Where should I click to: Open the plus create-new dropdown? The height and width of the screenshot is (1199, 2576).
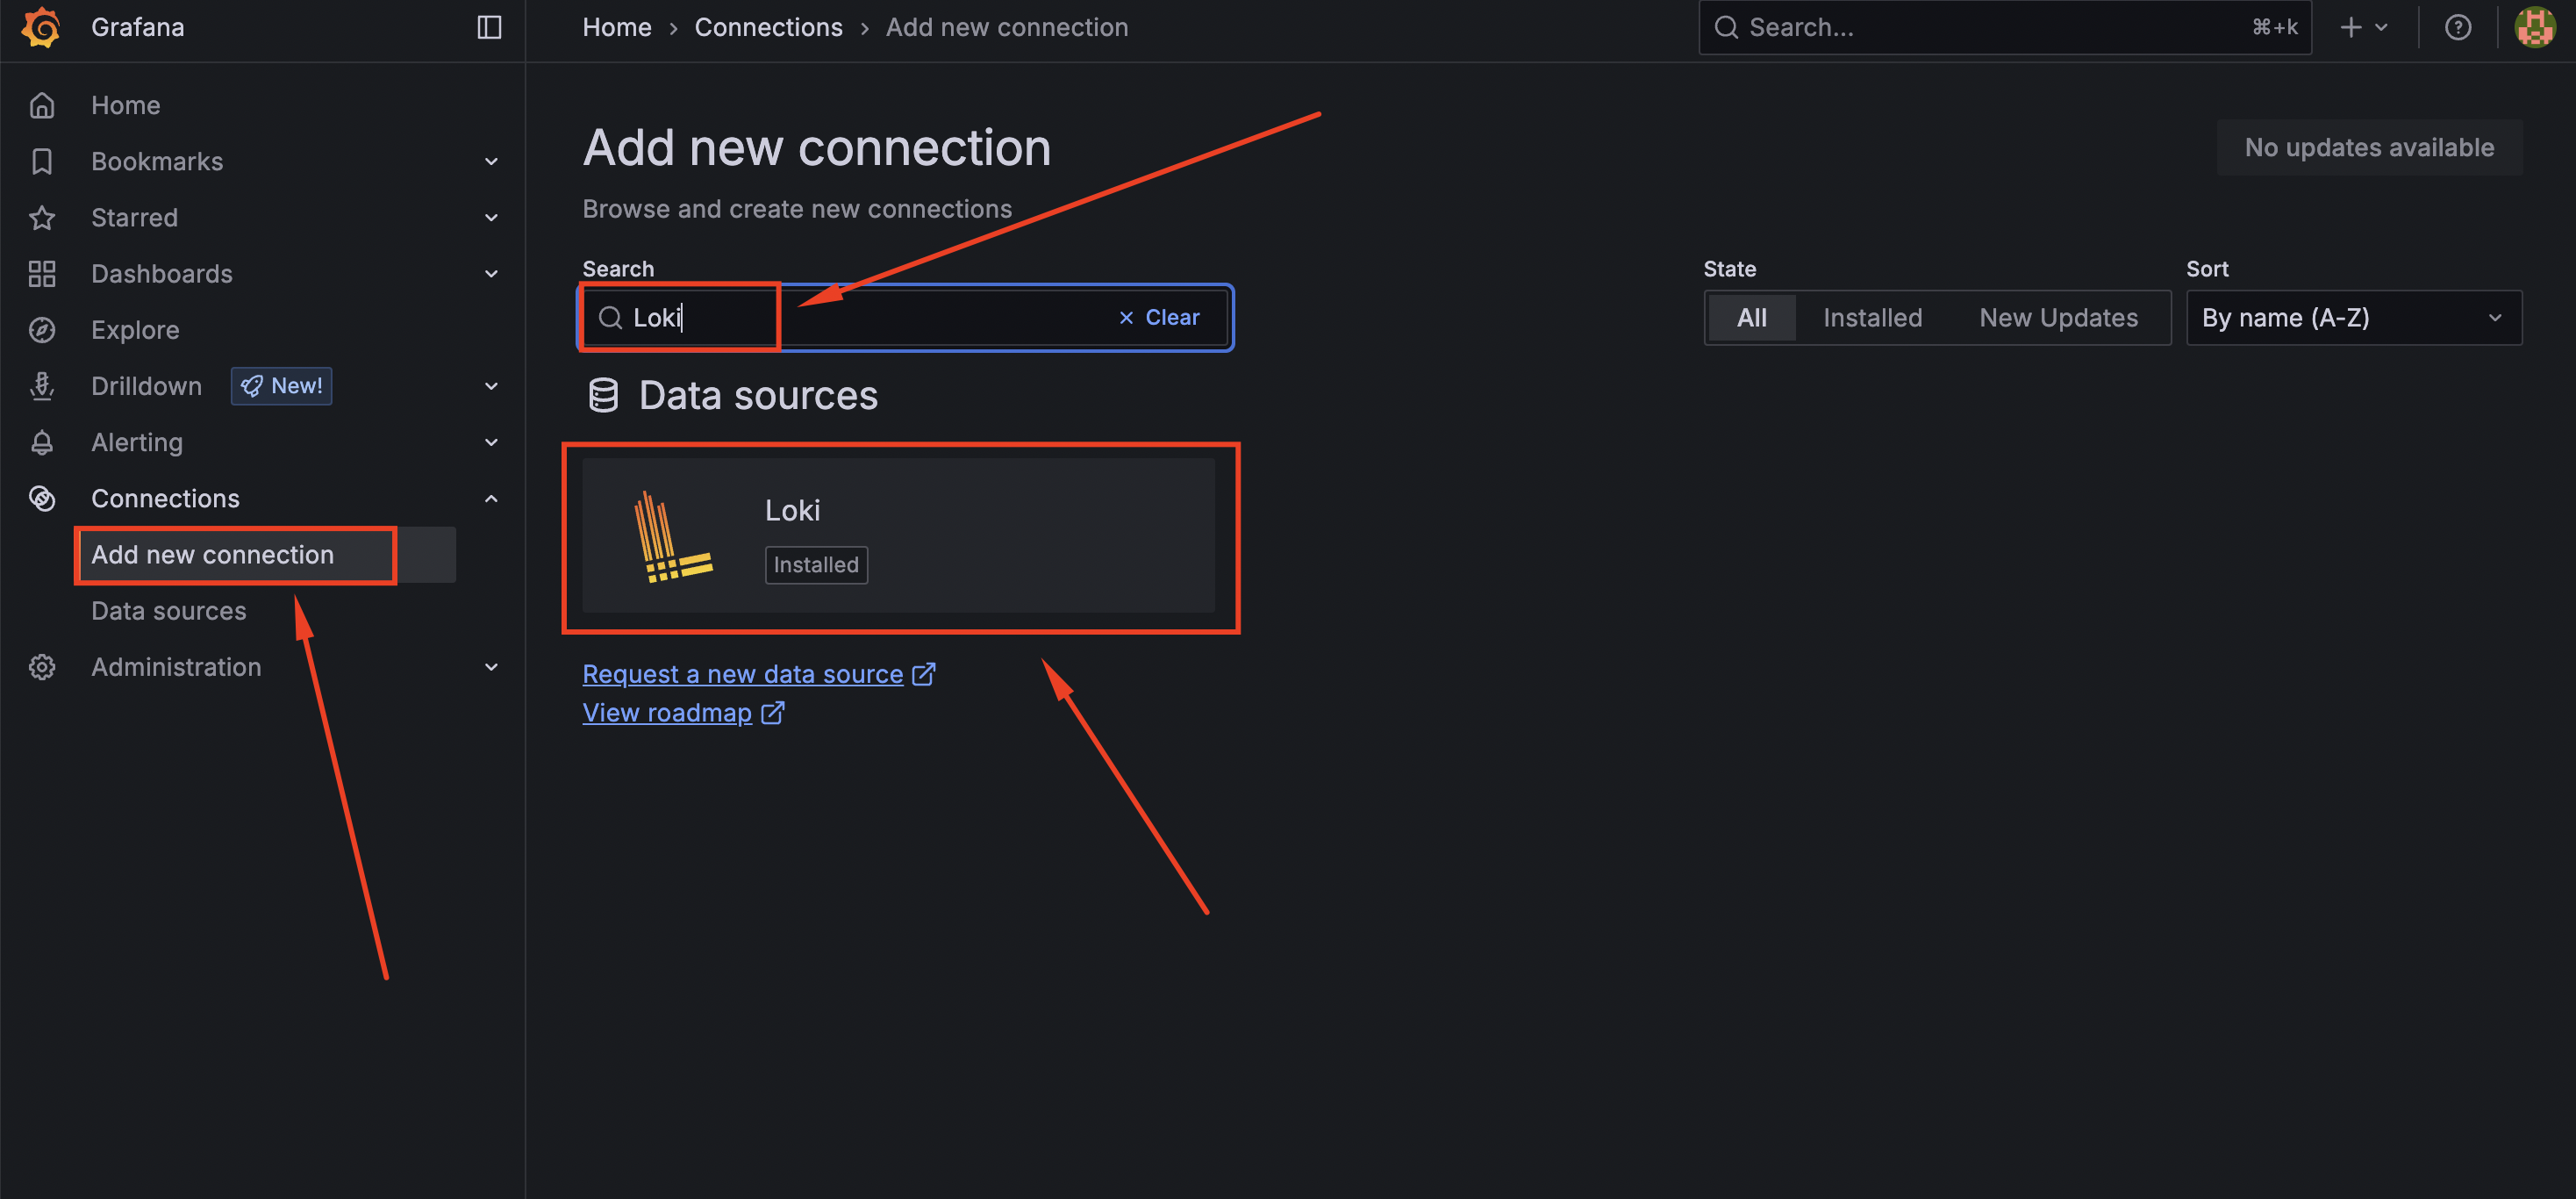point(2364,27)
